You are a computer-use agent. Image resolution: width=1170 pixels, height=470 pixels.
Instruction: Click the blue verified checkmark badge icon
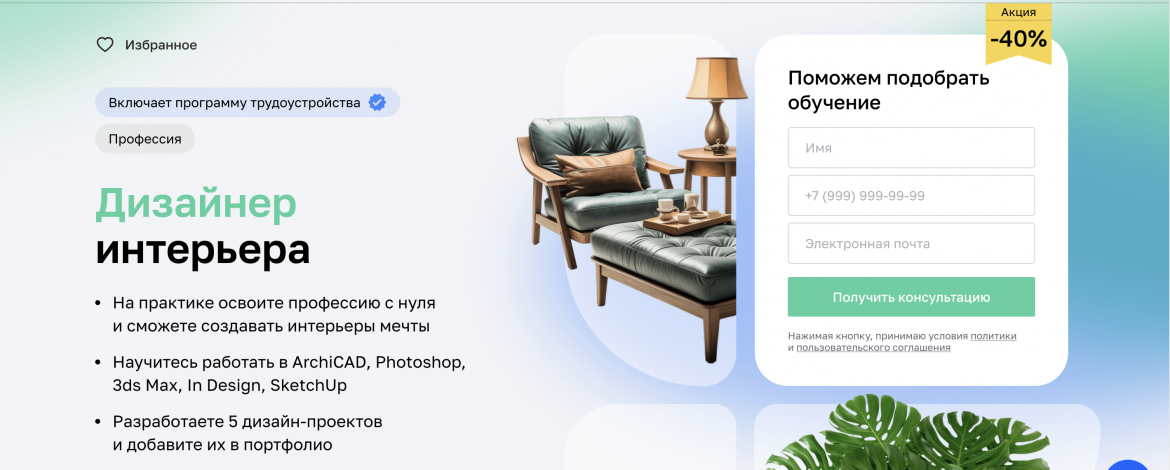tap(378, 102)
